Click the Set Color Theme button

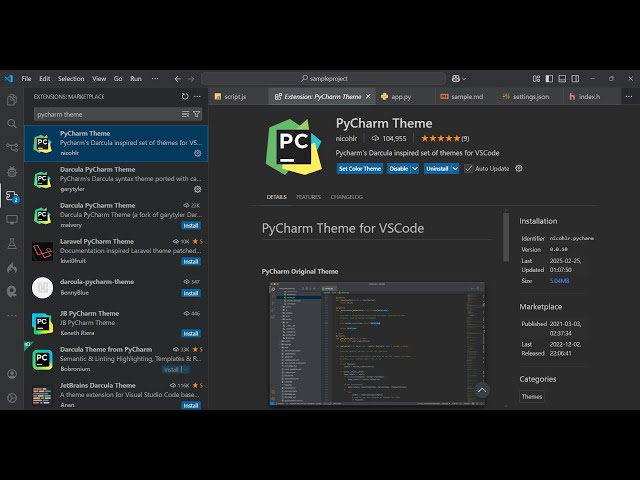tap(359, 168)
